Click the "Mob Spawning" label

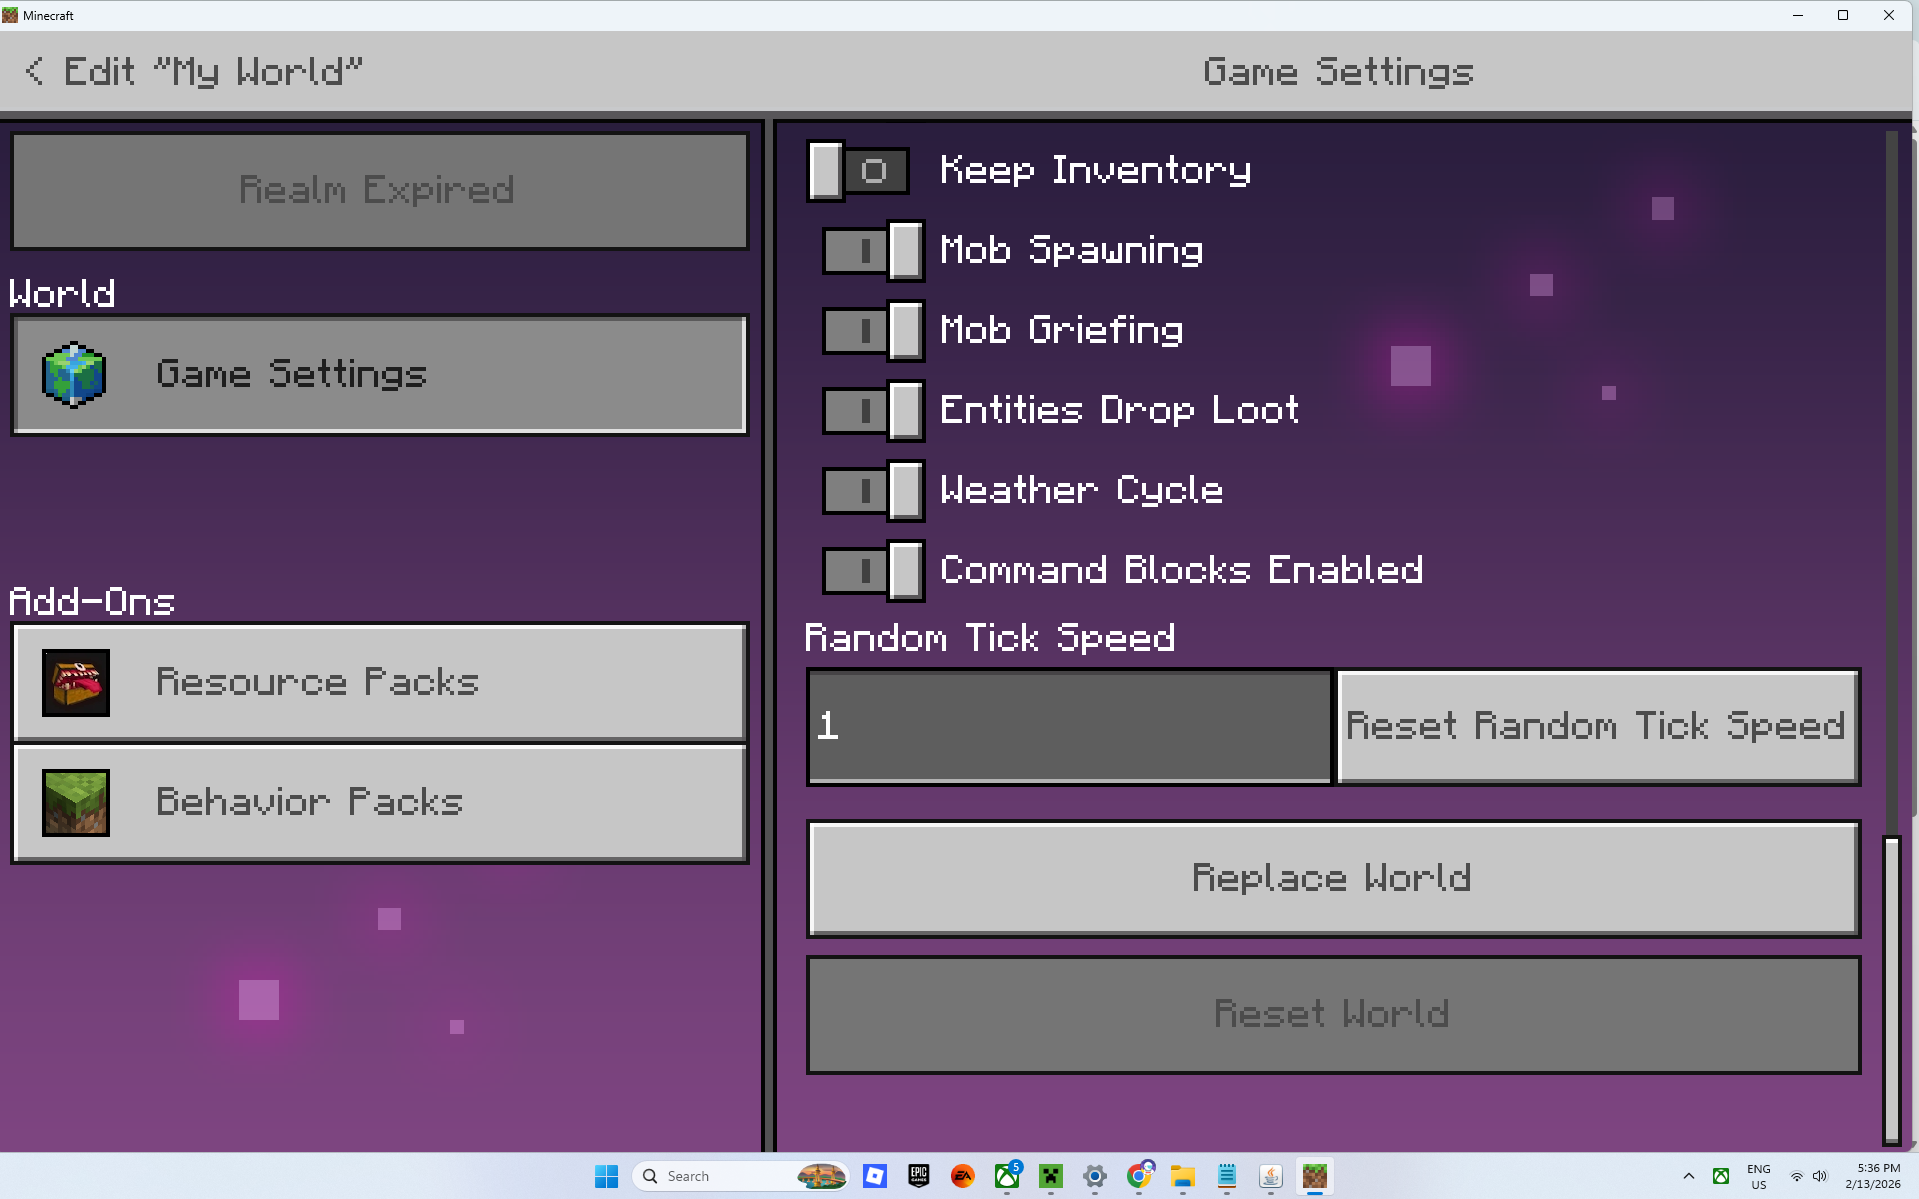[x=1071, y=251]
